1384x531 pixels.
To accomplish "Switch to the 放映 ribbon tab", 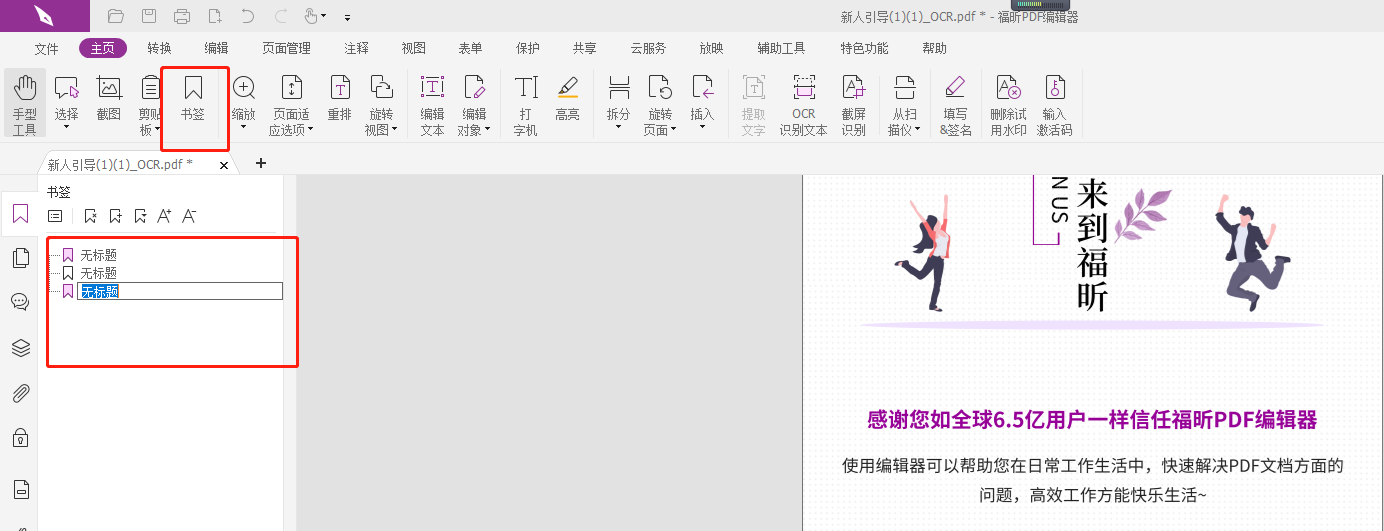I will click(711, 48).
